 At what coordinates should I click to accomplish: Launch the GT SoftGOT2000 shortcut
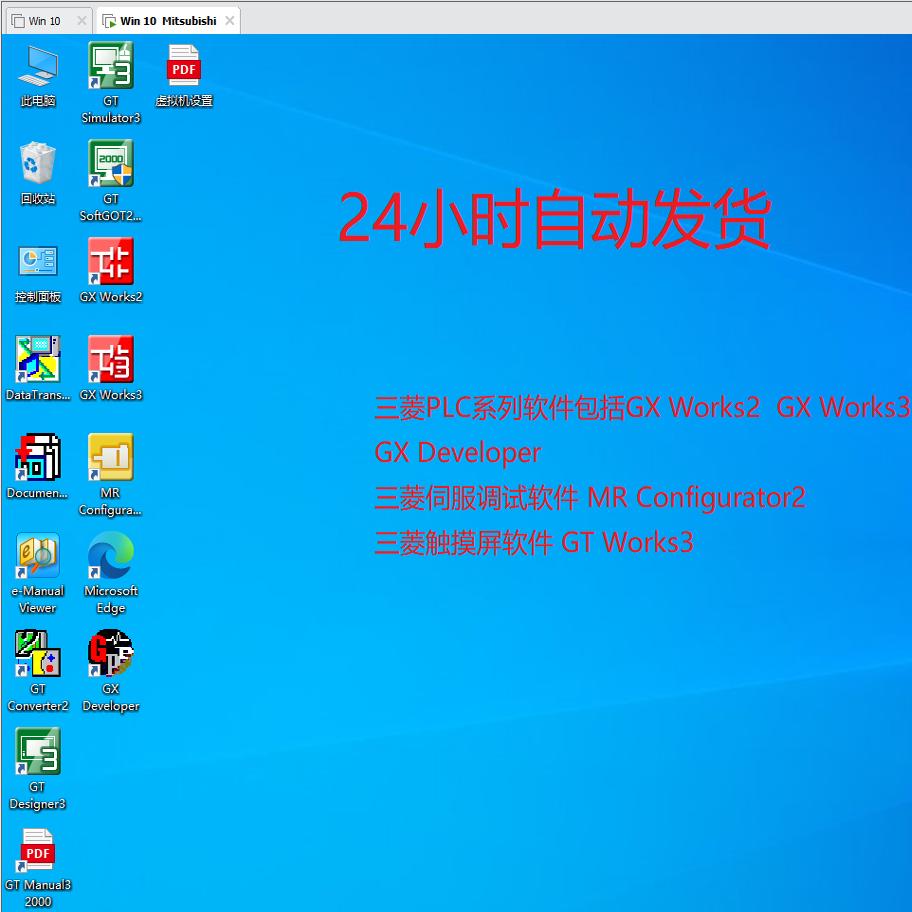(x=111, y=180)
